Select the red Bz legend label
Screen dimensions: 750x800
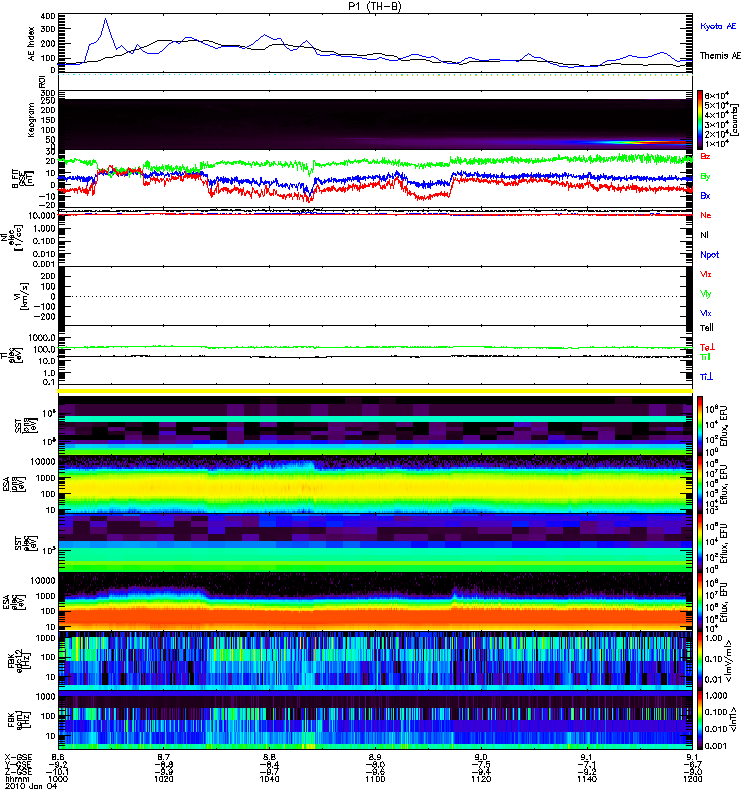705,157
